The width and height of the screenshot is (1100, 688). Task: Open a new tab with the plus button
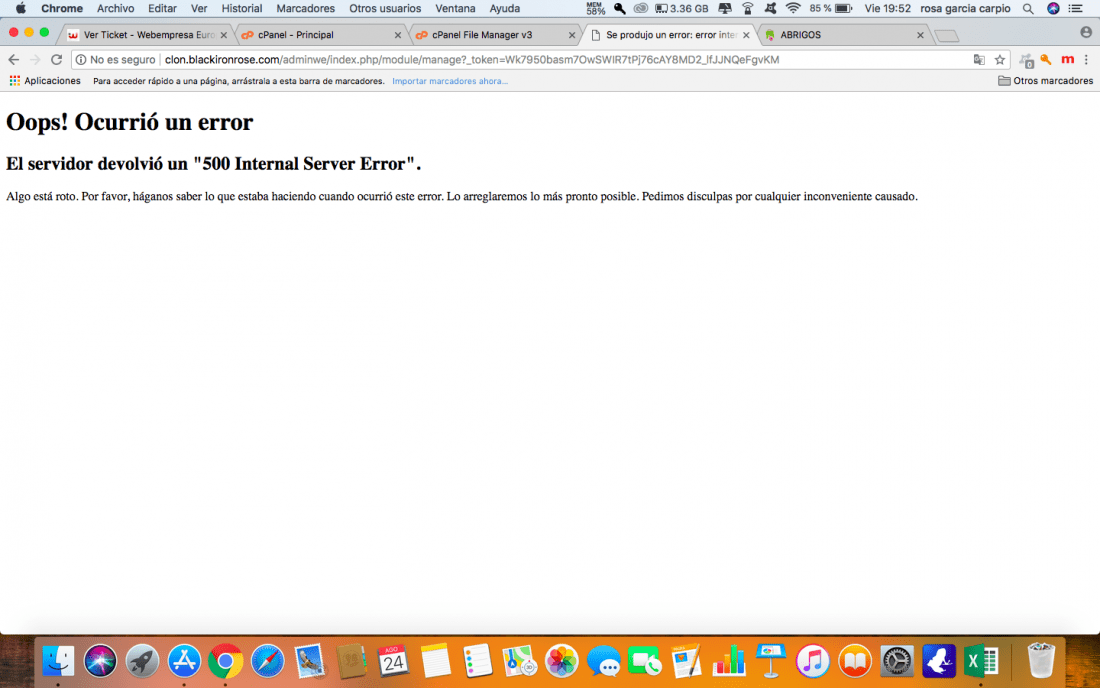947,36
